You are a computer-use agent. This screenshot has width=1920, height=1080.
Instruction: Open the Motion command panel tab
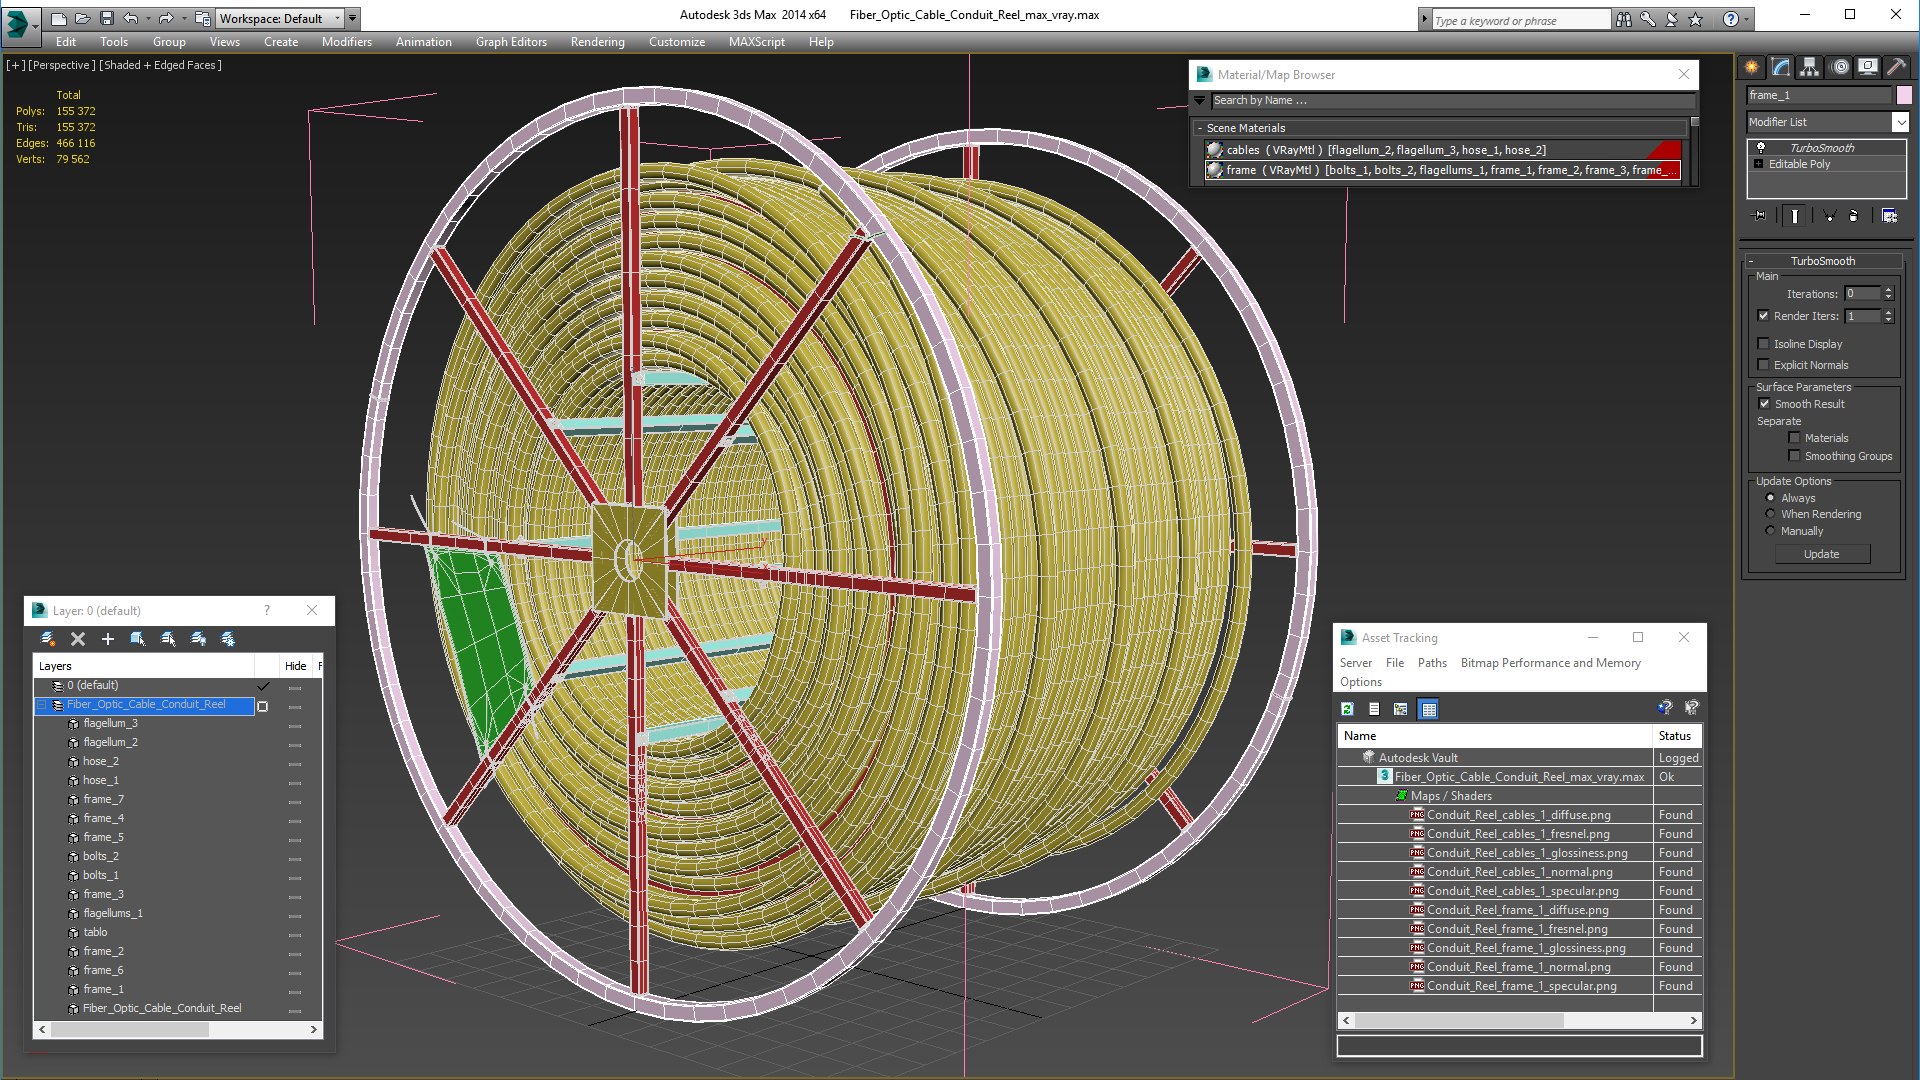[1839, 67]
